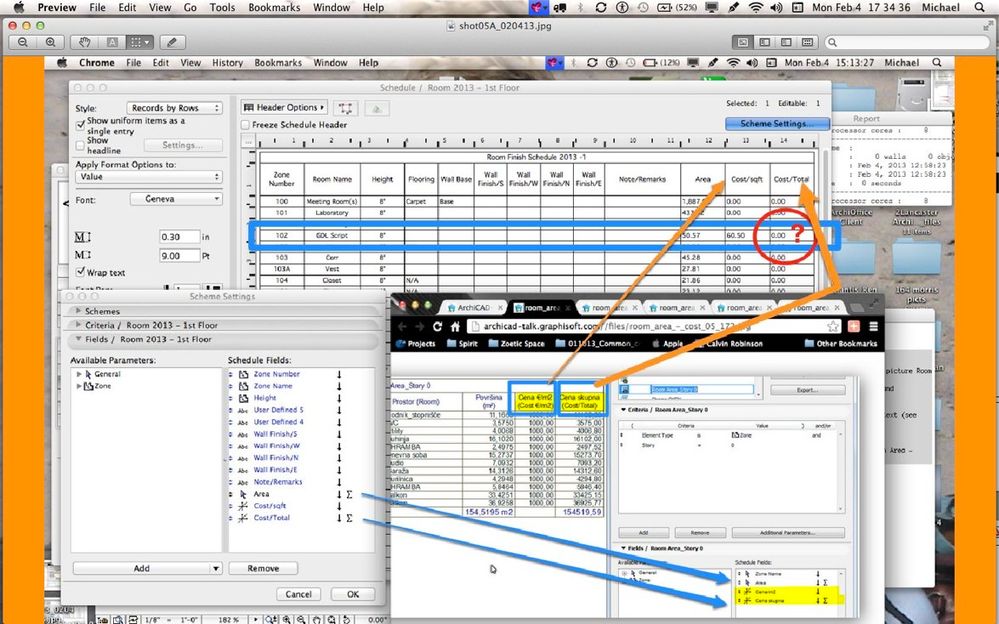Toggle Show uniform items as a single entry
Viewport: 999px width, 624px height.
(80, 124)
